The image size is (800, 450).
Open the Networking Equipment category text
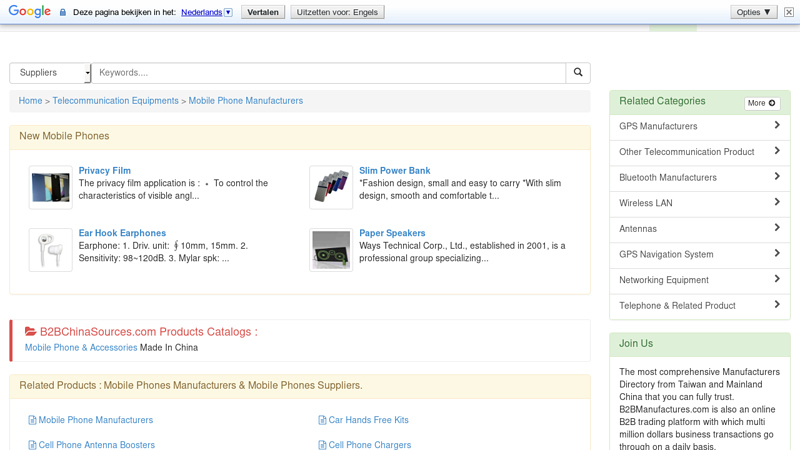tap(663, 280)
